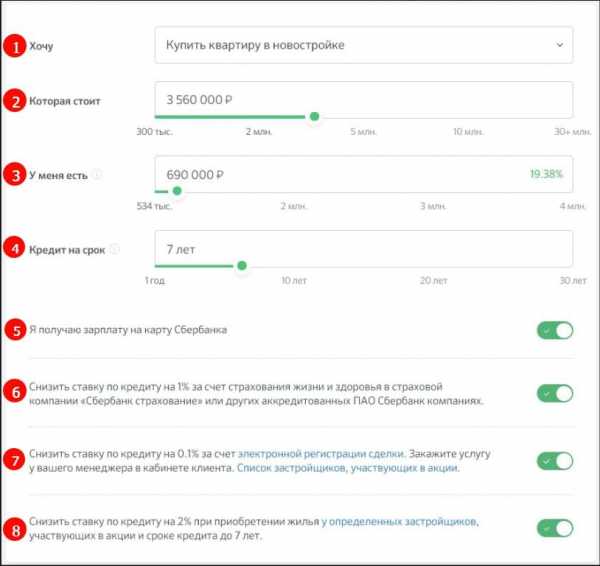Screen dimensions: 600x566
Task: Click the loan term slider handle
Action: coord(241,266)
